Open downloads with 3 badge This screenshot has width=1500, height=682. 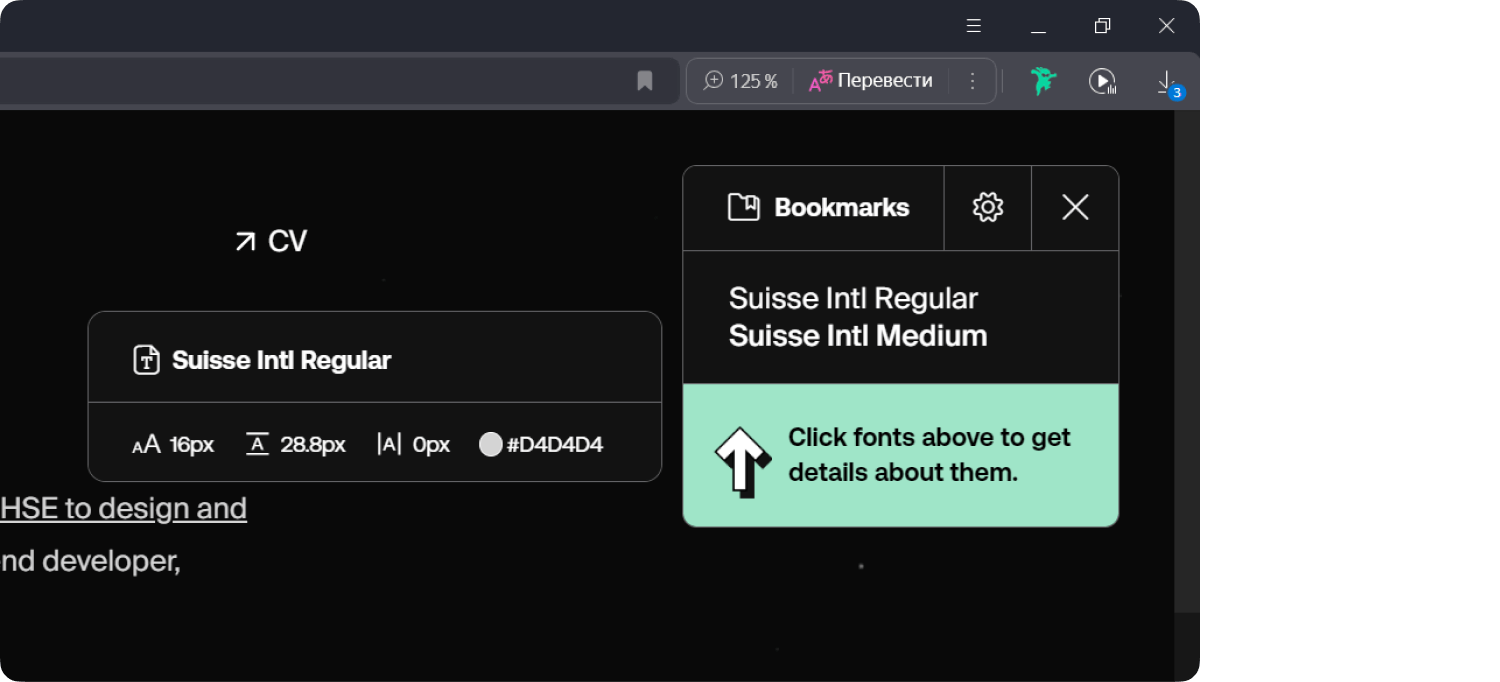(x=1167, y=82)
